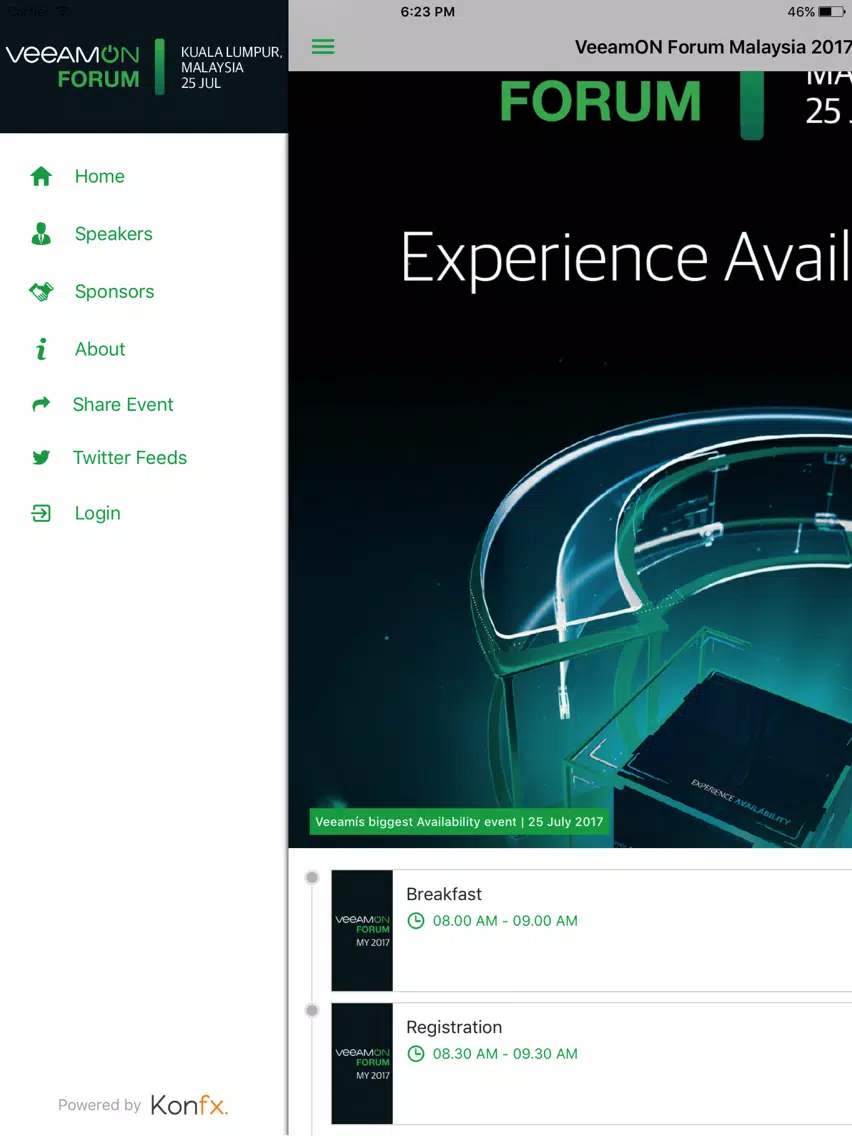Screen dimensions: 852x1136
Task: Open the Konfx link in the footer
Action: click(189, 1105)
